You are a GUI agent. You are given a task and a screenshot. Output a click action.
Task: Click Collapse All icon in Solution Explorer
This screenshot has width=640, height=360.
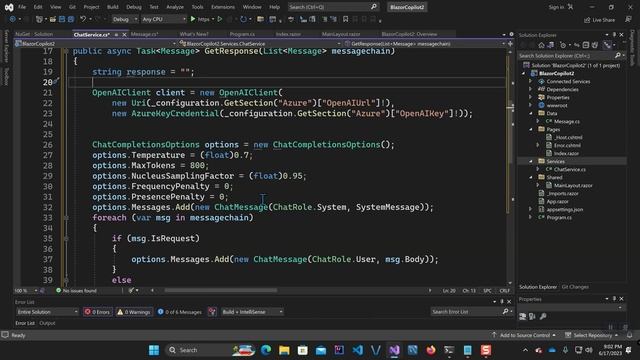click(x=586, y=45)
